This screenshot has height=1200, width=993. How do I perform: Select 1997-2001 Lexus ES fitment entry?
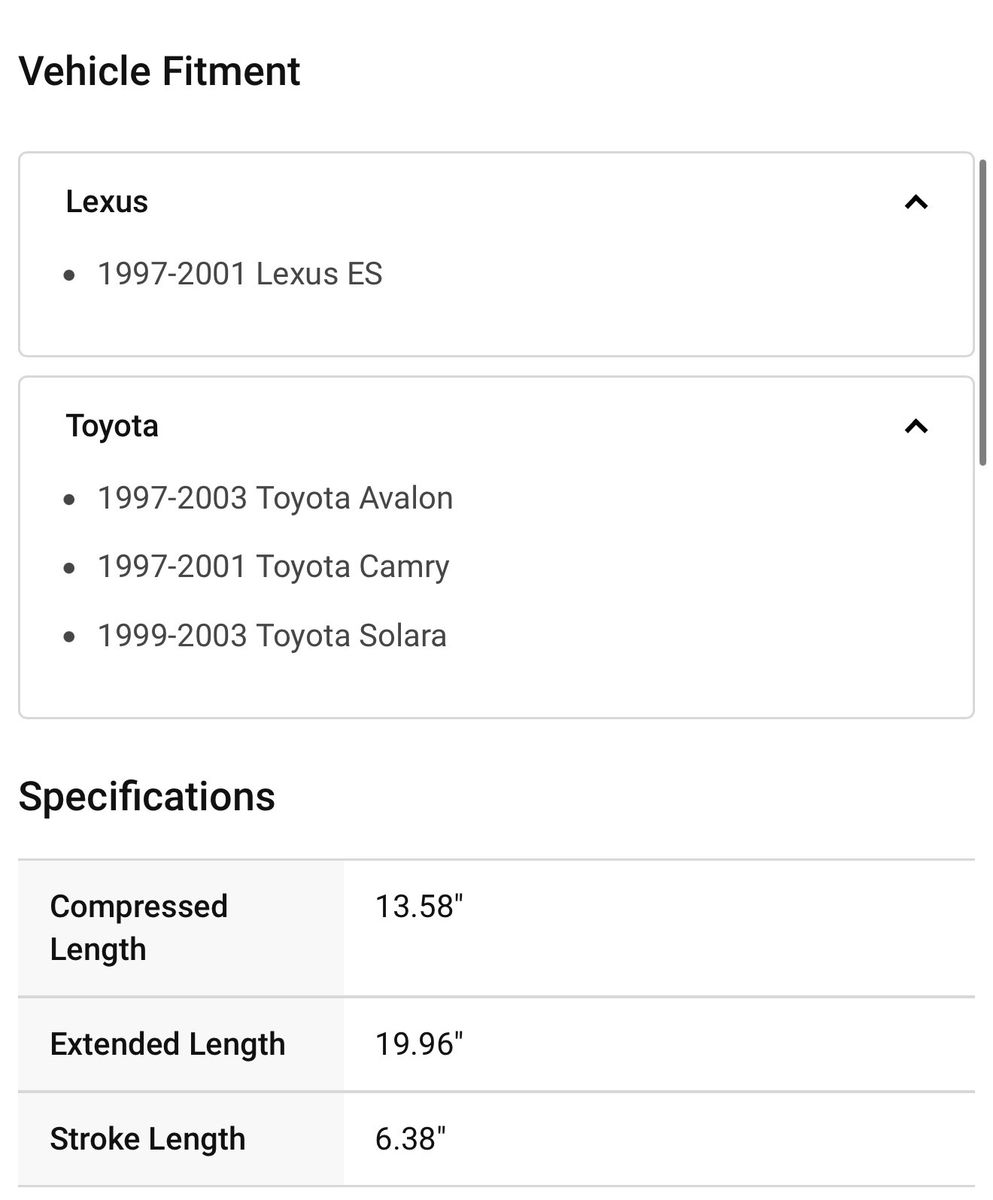[240, 274]
